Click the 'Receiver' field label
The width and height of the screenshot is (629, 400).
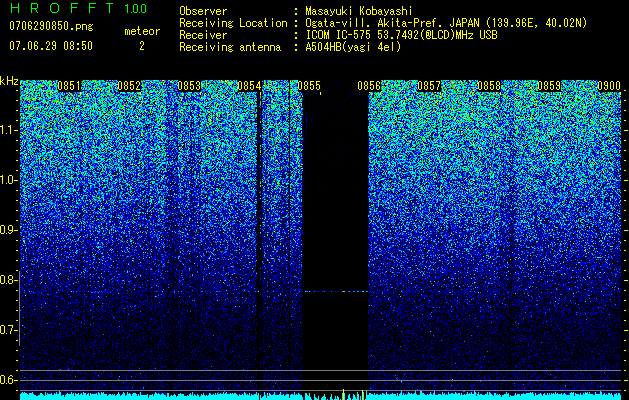(203, 35)
